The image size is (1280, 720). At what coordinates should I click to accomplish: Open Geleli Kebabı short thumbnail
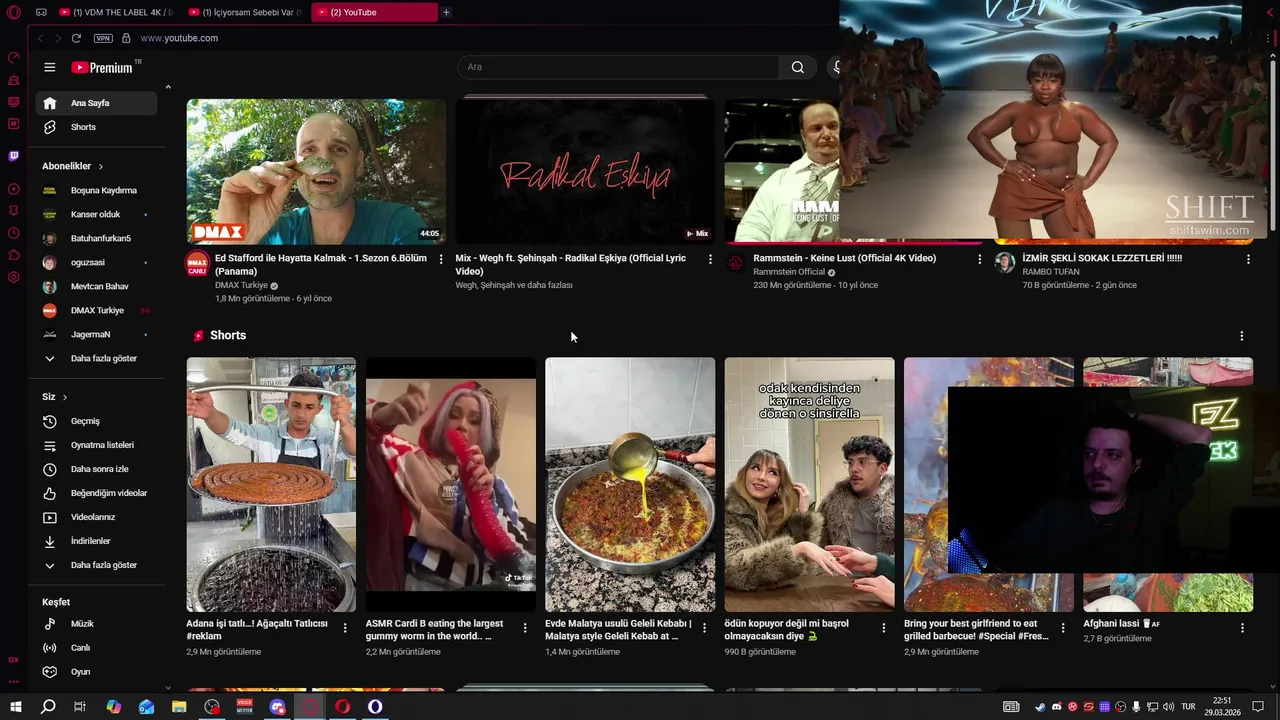630,485
